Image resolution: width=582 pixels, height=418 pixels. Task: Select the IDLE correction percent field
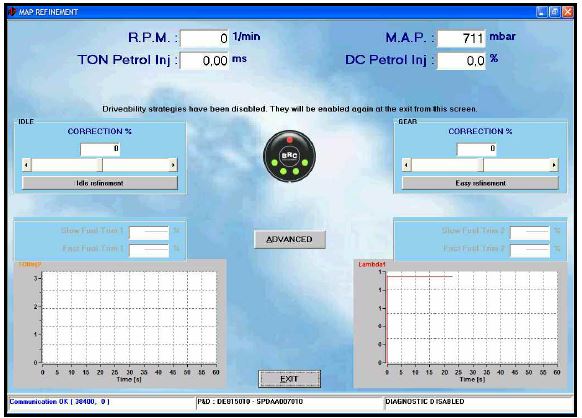coord(100,149)
